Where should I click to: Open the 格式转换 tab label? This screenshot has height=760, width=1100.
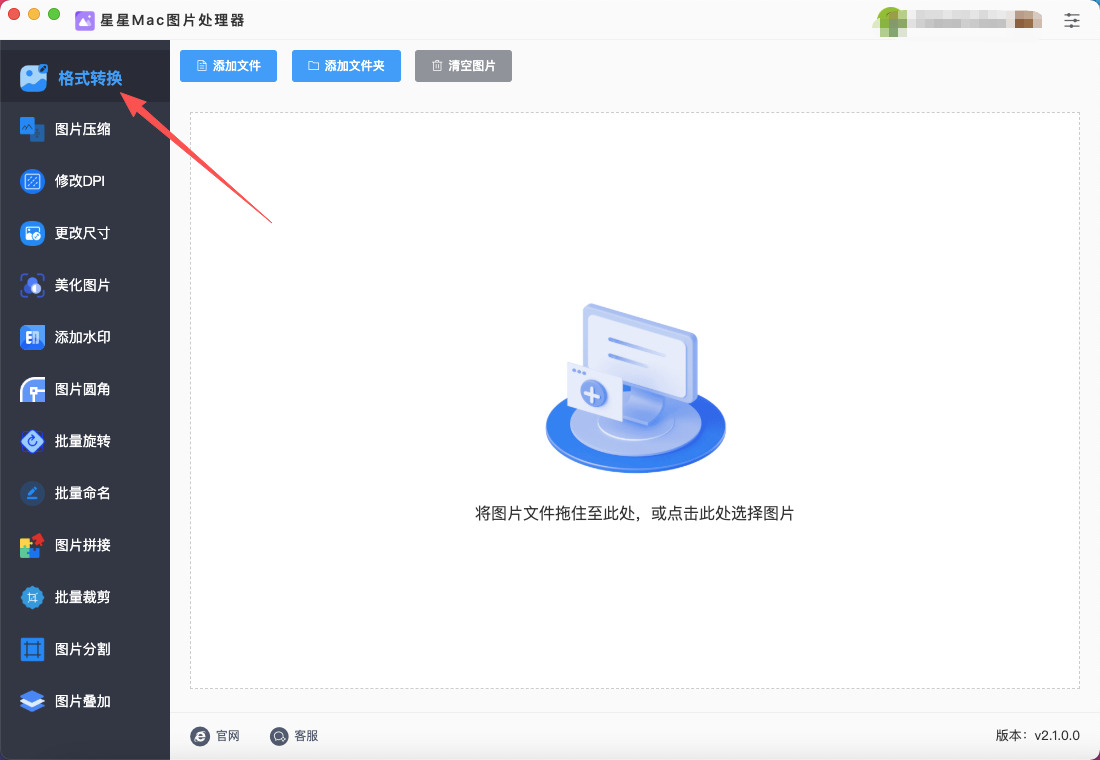click(90, 78)
